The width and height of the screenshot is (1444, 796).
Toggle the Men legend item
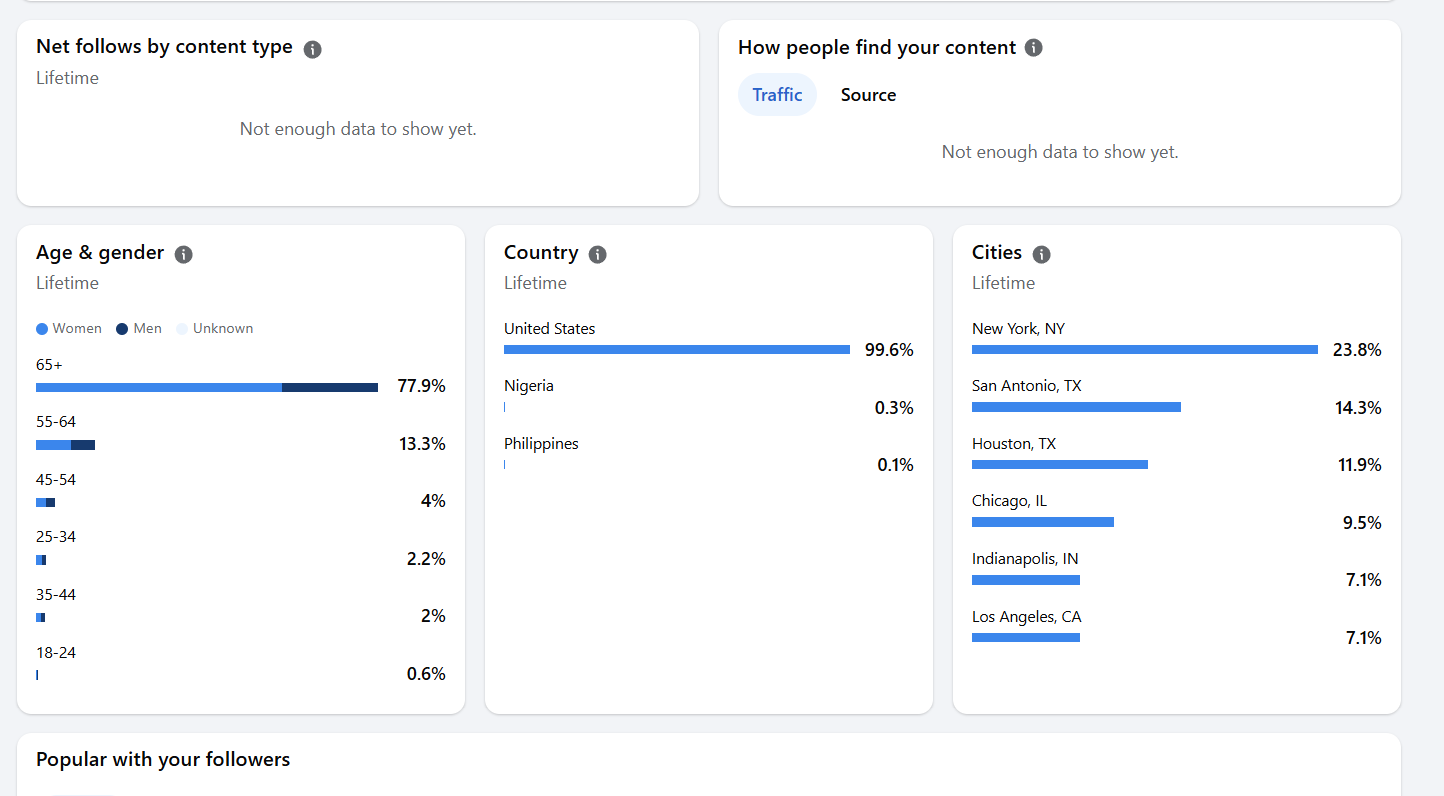click(139, 329)
